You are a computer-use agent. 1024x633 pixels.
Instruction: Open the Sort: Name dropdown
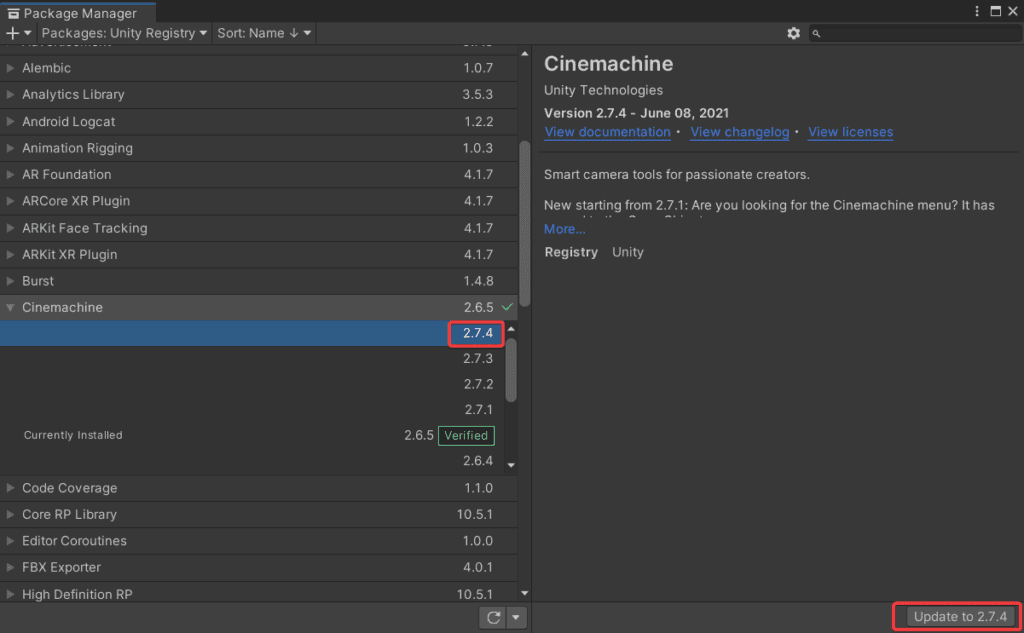[264, 33]
